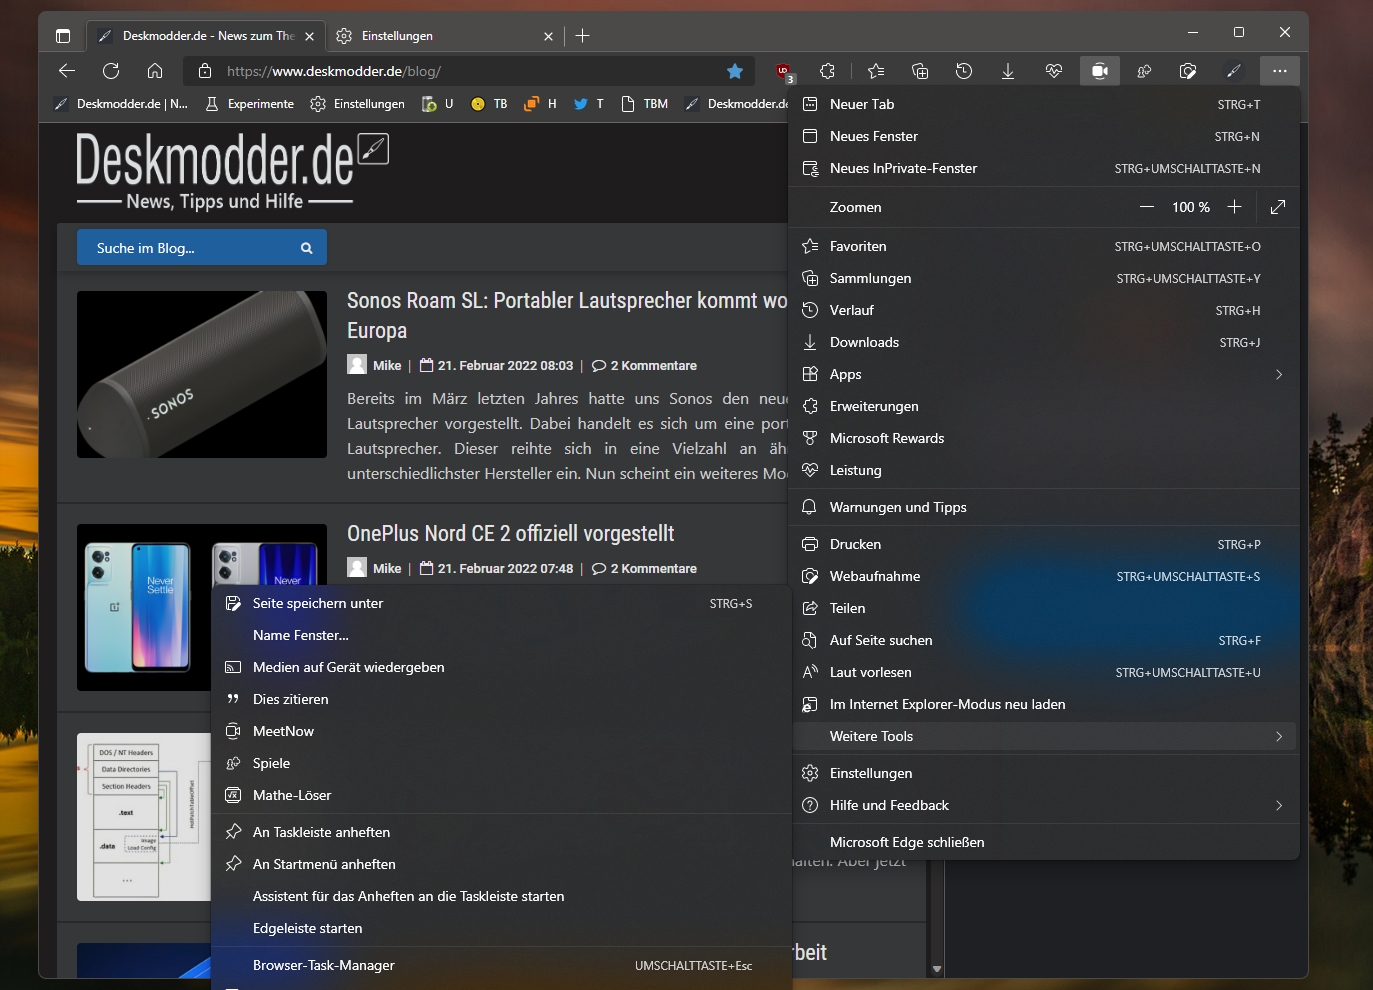This screenshot has width=1373, height=990.
Task: Choose Neues Fenster from menu
Action: coord(1044,136)
